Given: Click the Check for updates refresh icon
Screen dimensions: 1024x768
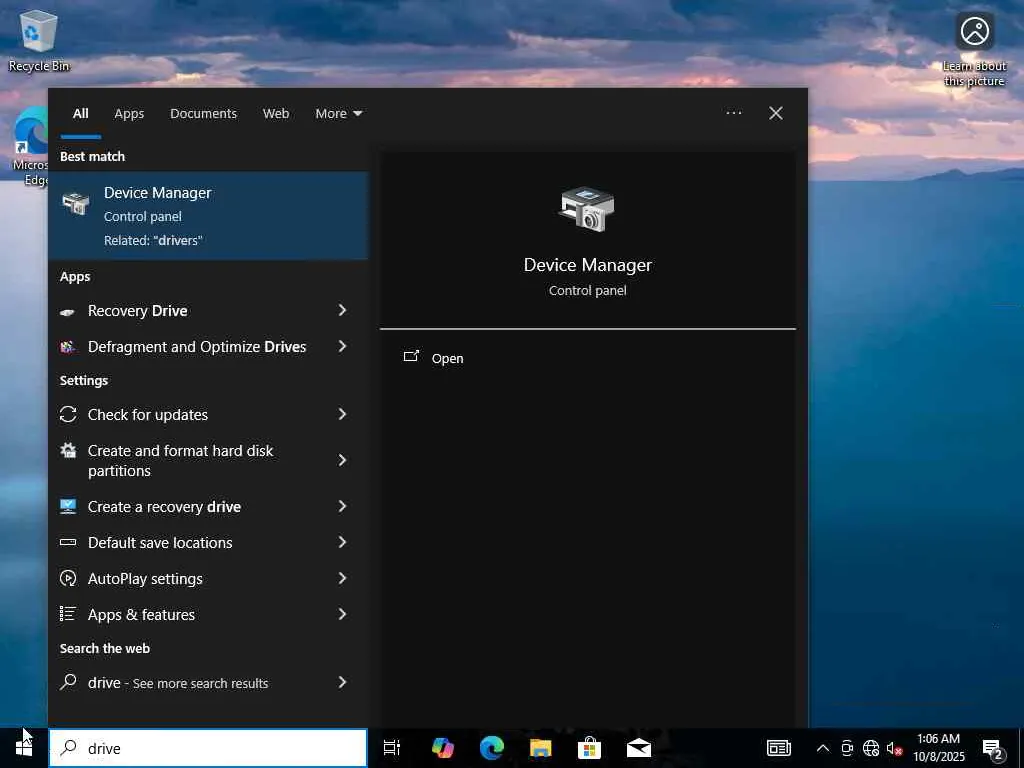Looking at the screenshot, I should click(x=68, y=414).
